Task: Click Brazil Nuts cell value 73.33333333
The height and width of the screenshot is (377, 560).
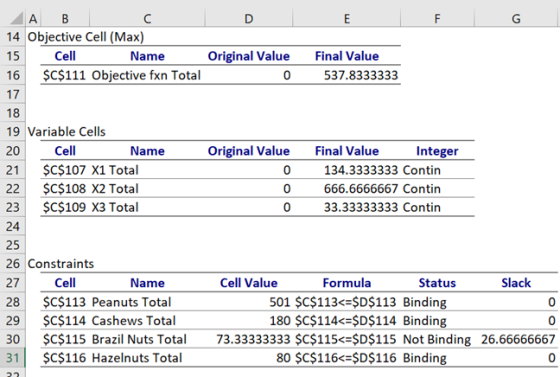Action: click(x=253, y=339)
